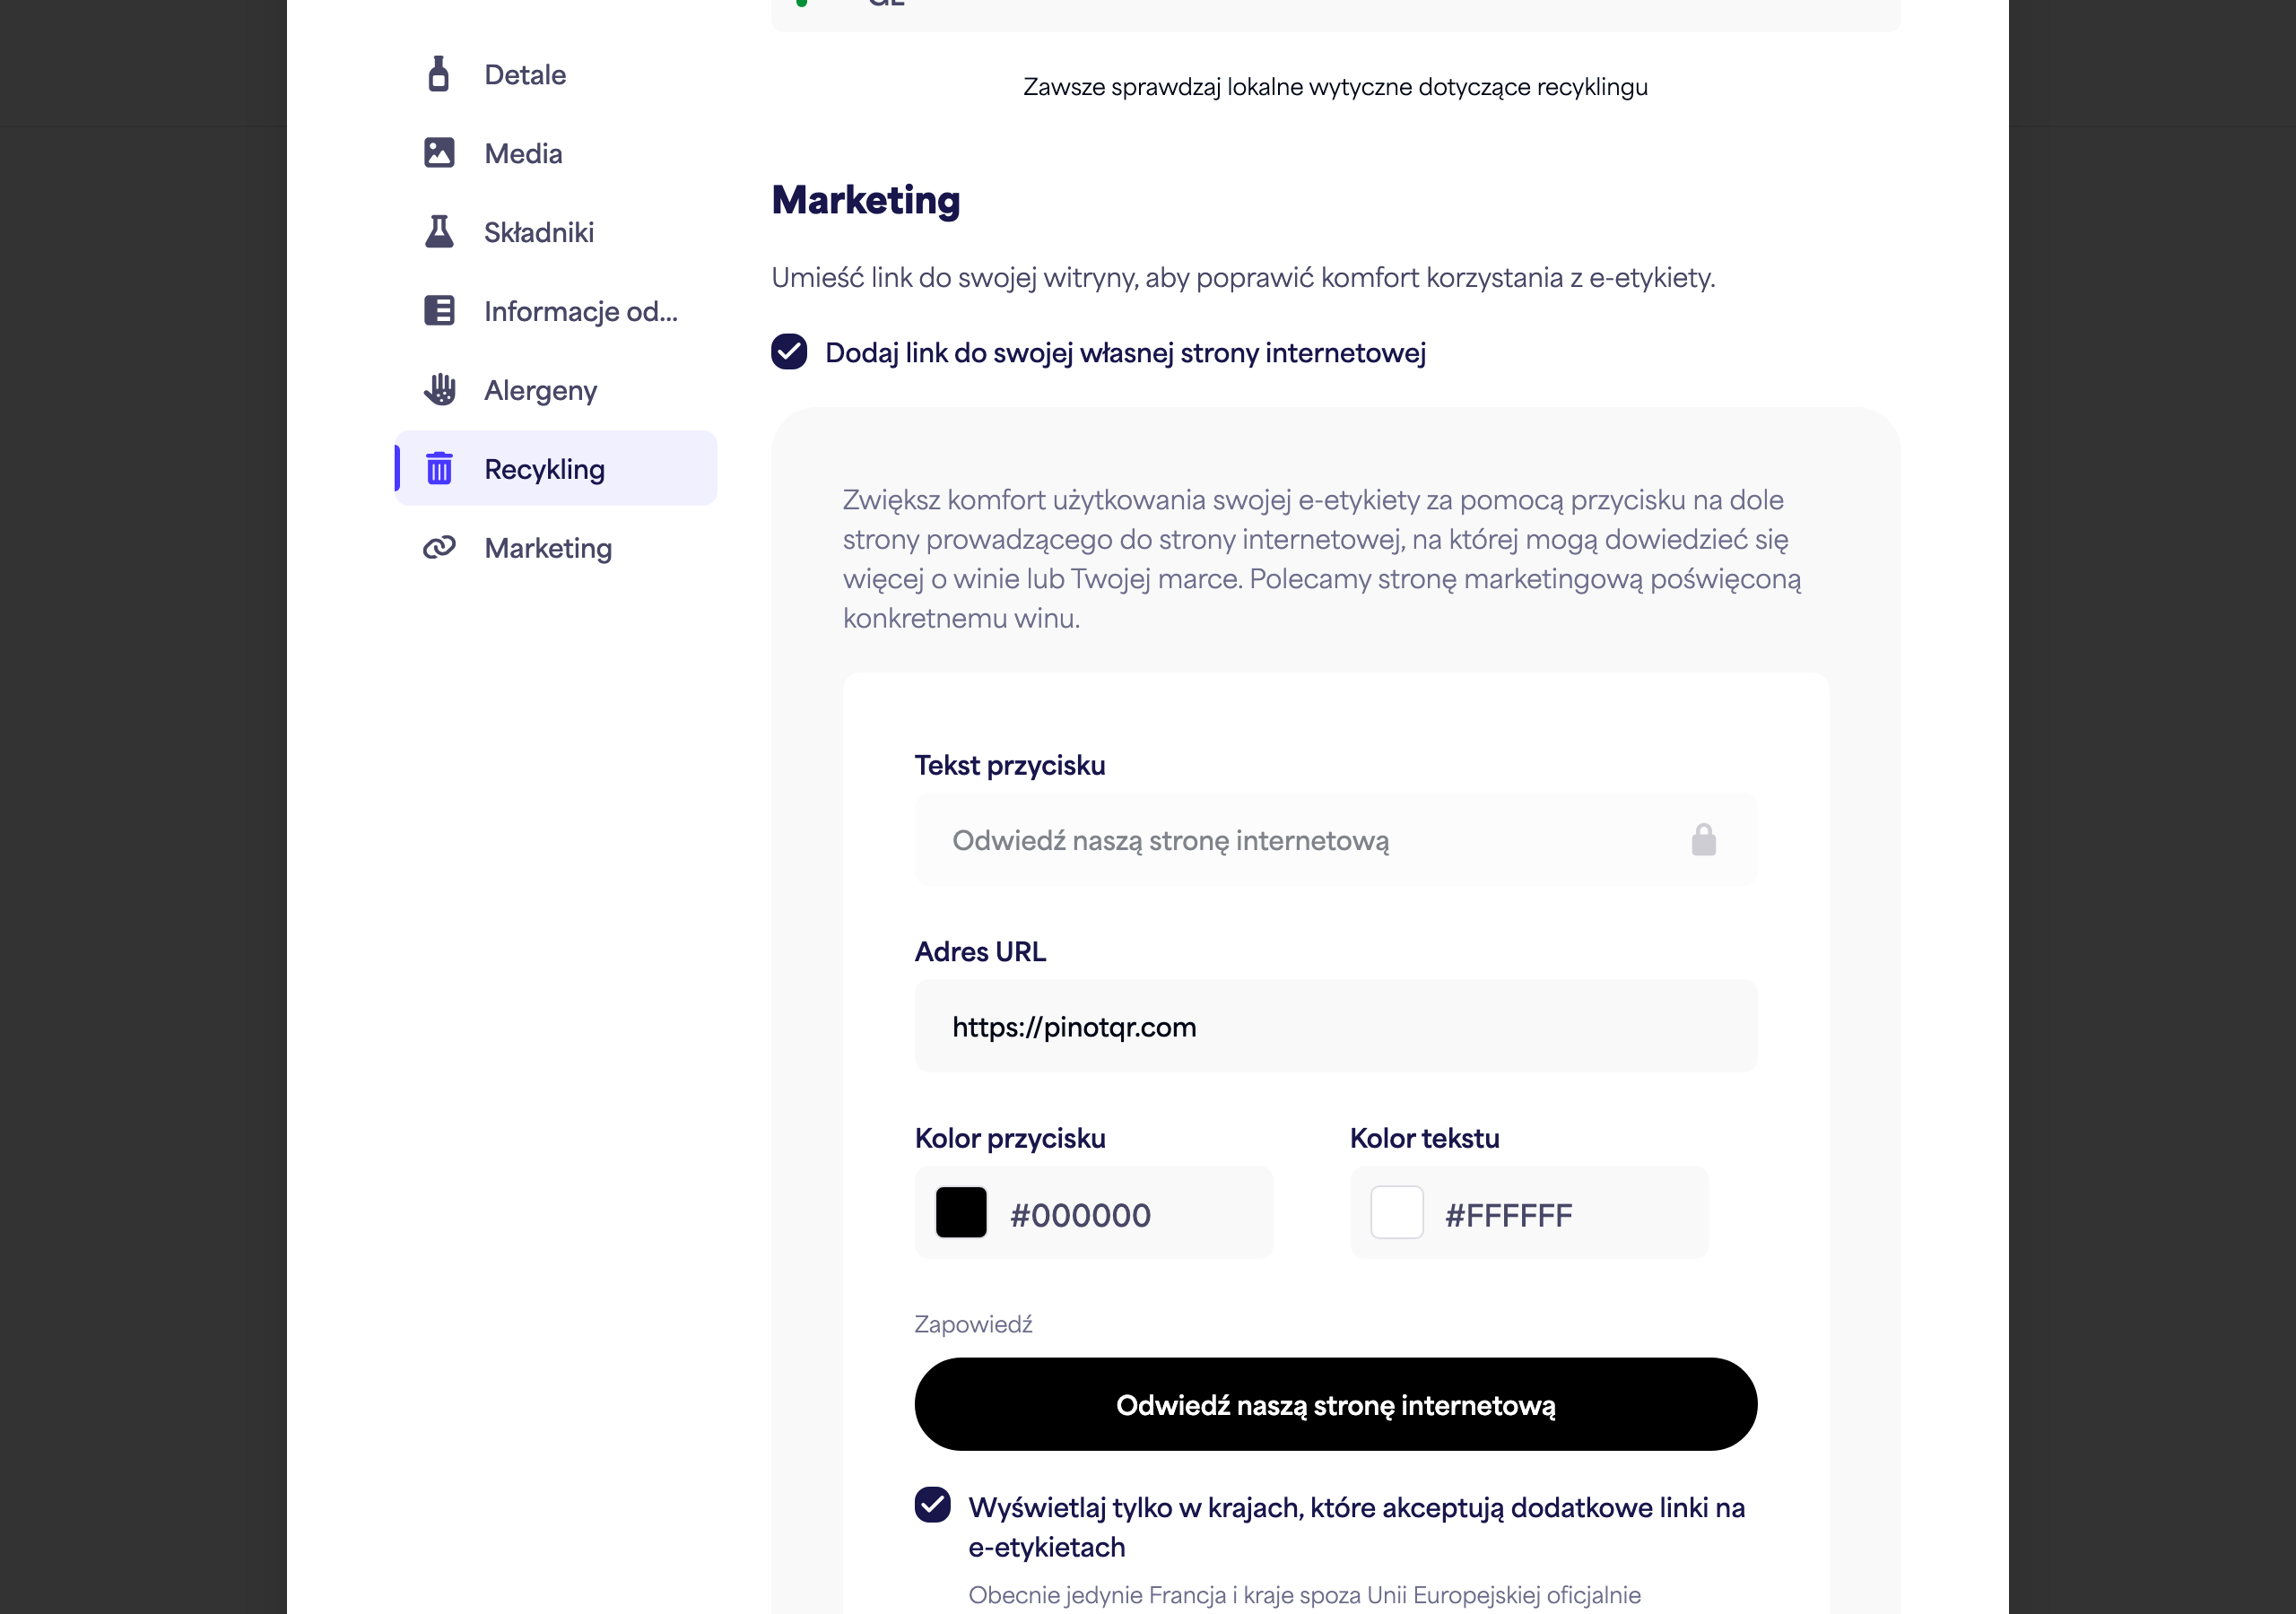The height and width of the screenshot is (1614, 2296).
Task: Click the Adres URL input field
Action: [1336, 1027]
